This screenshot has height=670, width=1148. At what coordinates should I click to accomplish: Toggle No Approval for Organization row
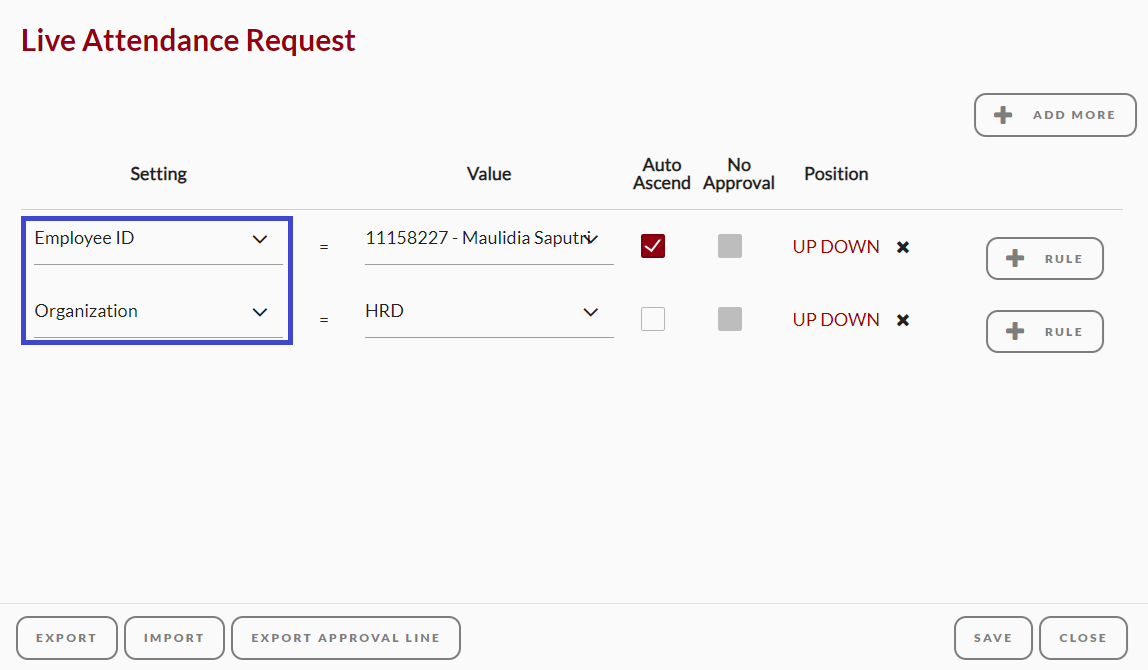(x=729, y=319)
